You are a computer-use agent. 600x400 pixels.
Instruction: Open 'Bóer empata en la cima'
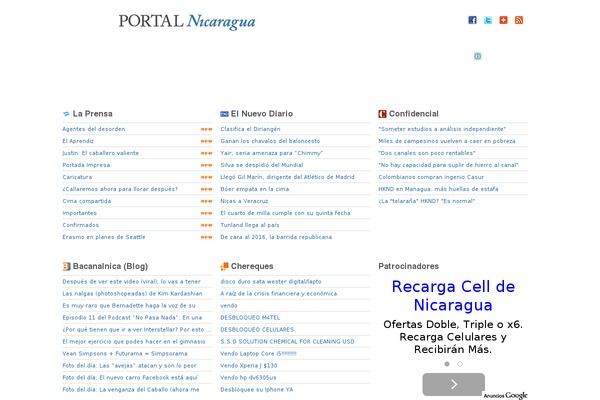tap(254, 189)
